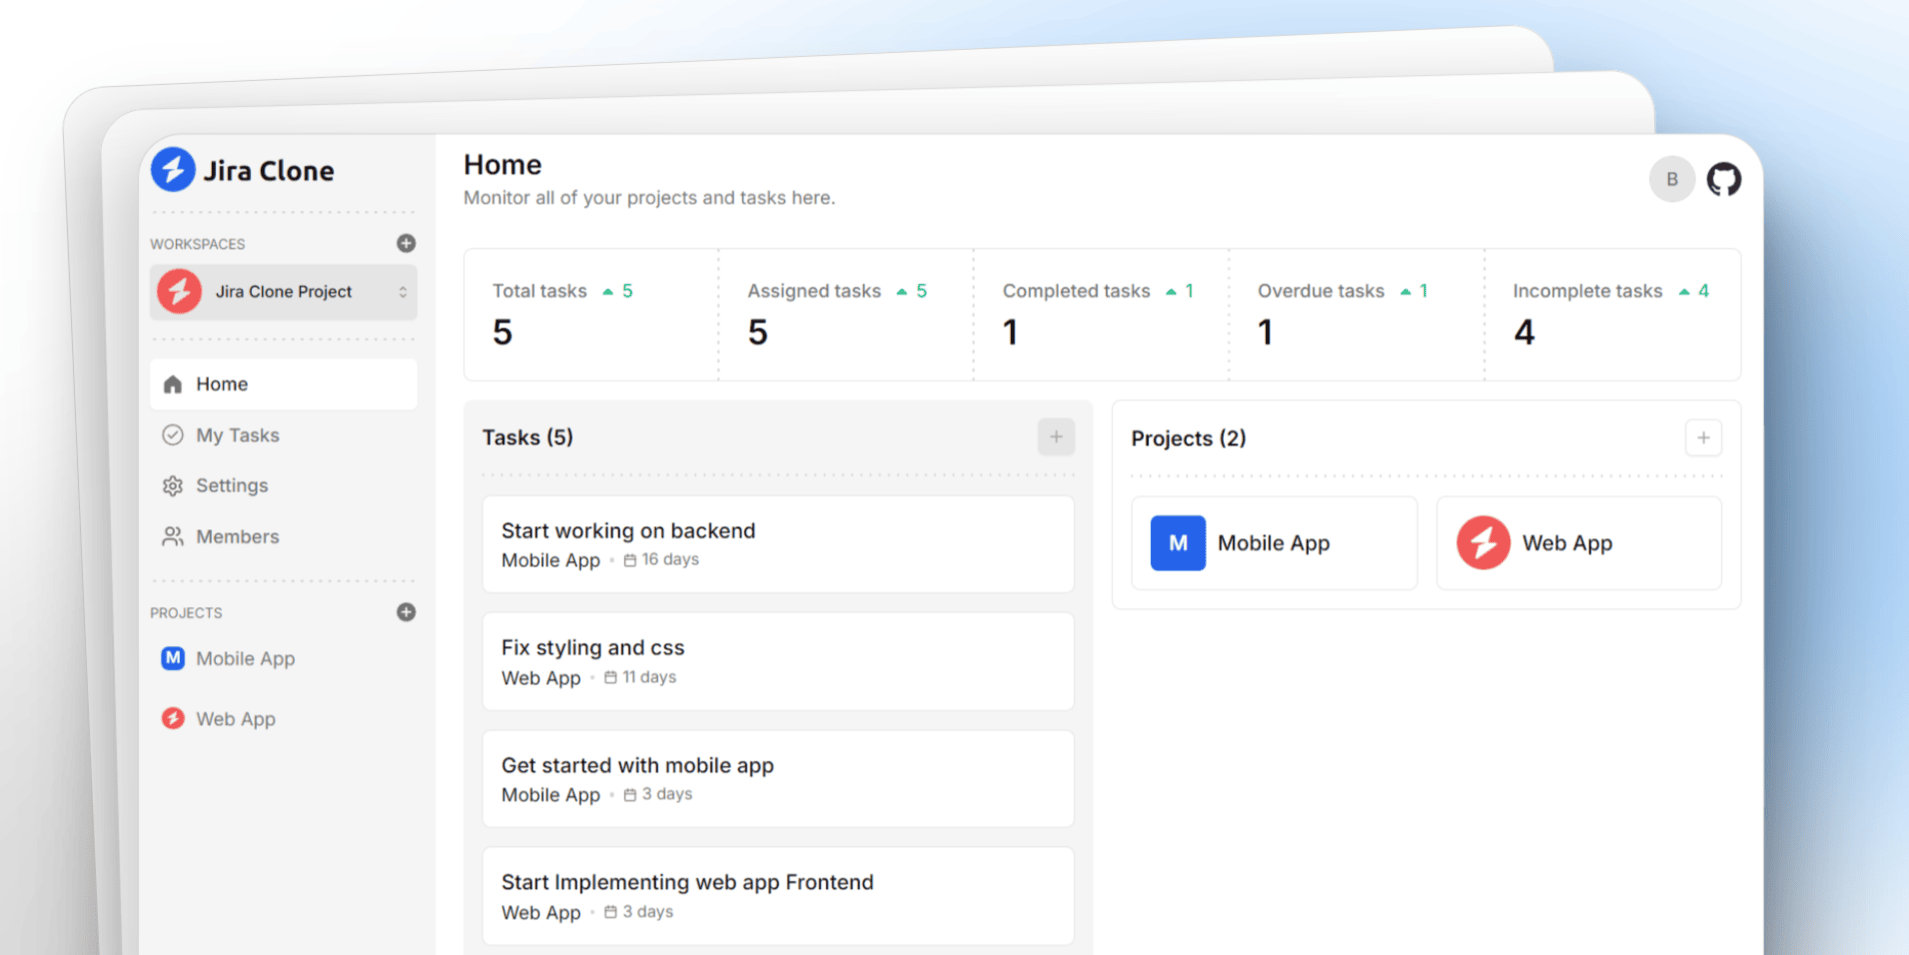Click the Tasks (5) heading
Viewport: 1909px width, 955px height.
528,437
